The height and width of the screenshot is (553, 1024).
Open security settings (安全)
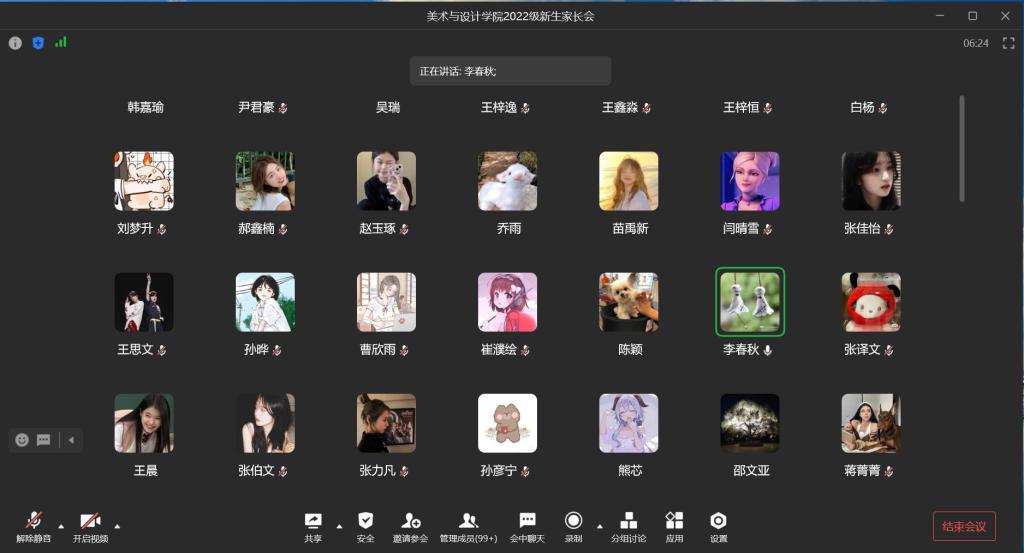(x=366, y=527)
